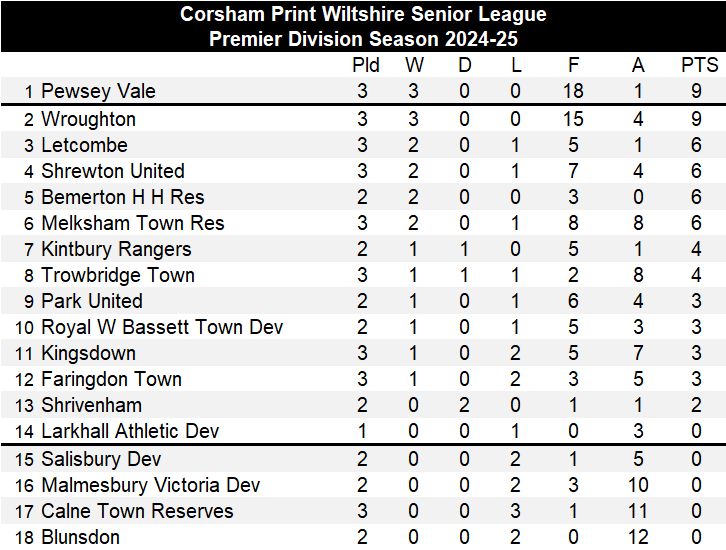
Task: Click the PTS column header
Action: click(700, 66)
